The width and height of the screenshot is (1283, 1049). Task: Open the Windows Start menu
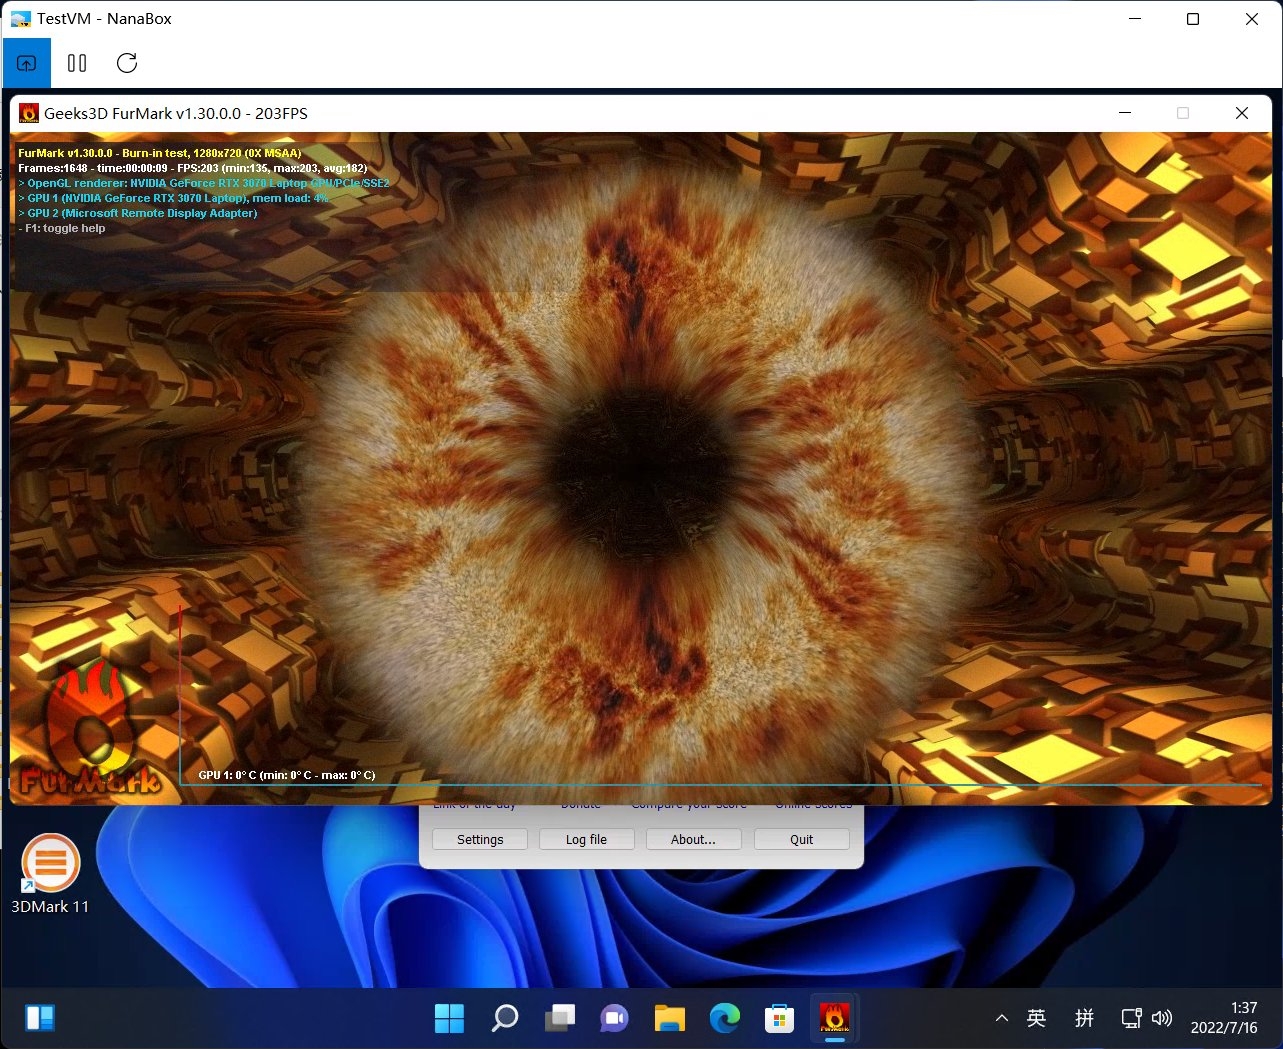[x=449, y=1018]
